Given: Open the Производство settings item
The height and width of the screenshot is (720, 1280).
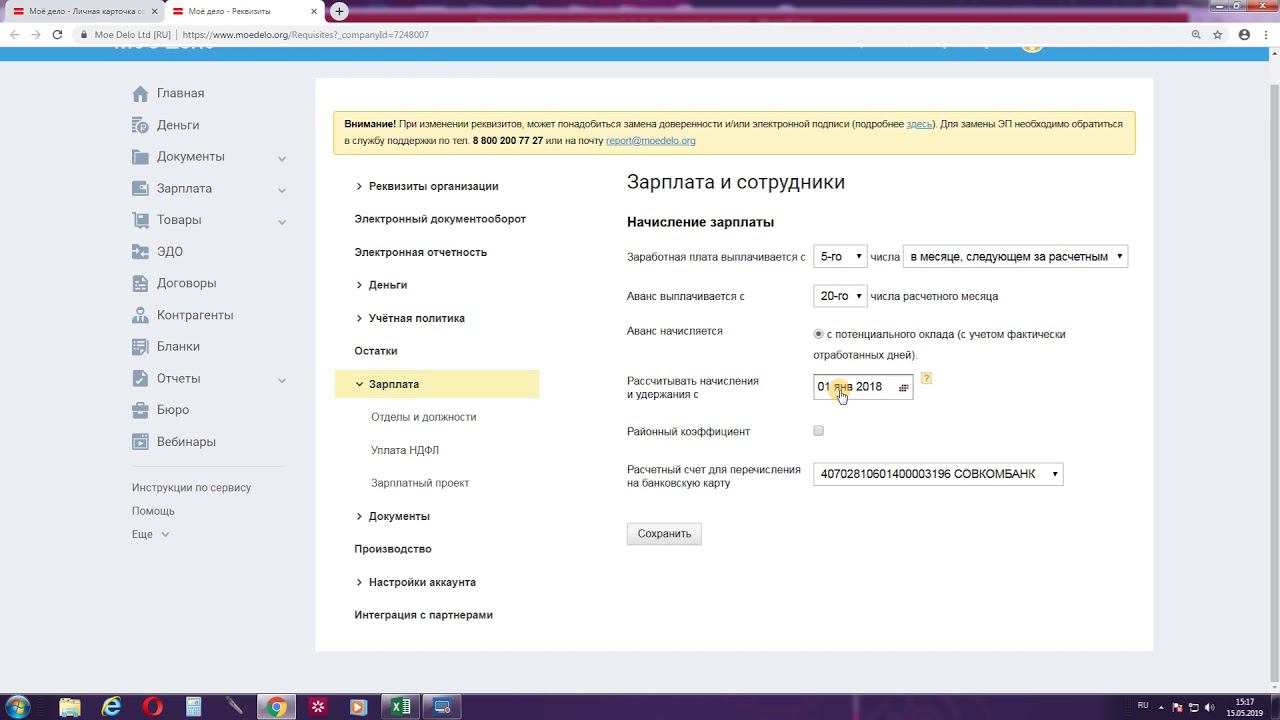Looking at the screenshot, I should pos(393,549).
